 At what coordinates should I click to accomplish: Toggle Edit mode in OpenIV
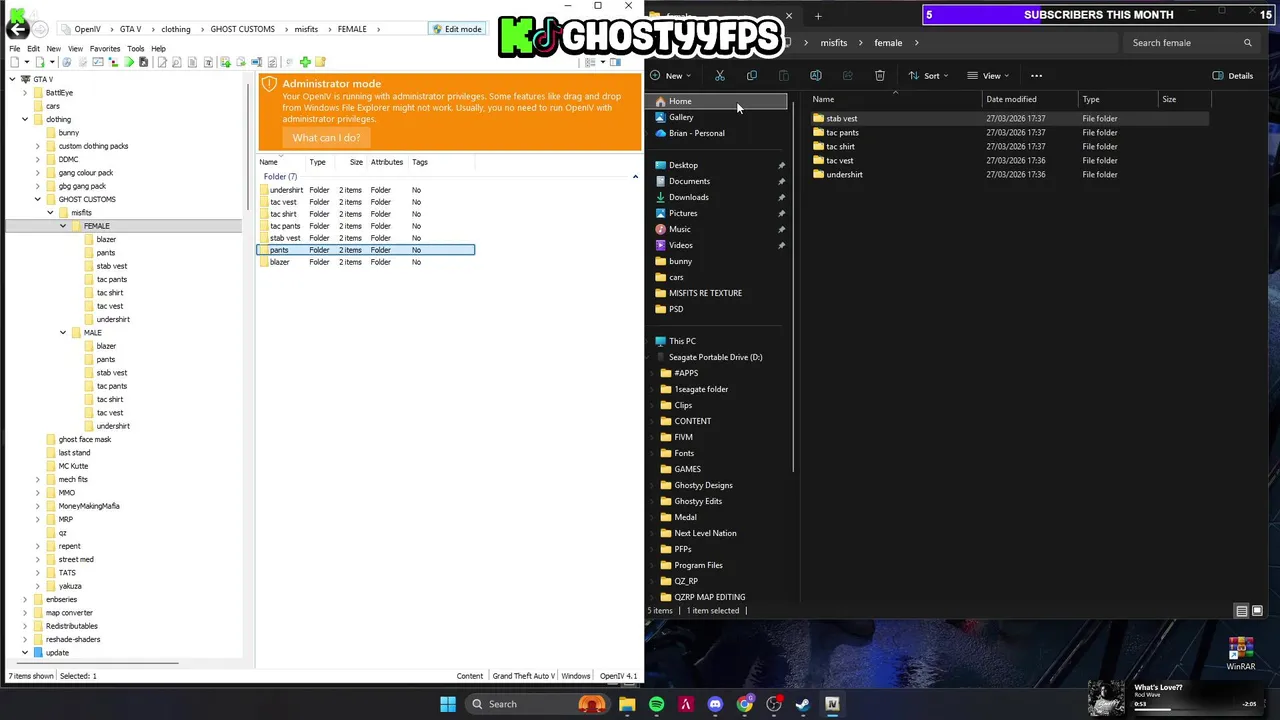tap(456, 29)
